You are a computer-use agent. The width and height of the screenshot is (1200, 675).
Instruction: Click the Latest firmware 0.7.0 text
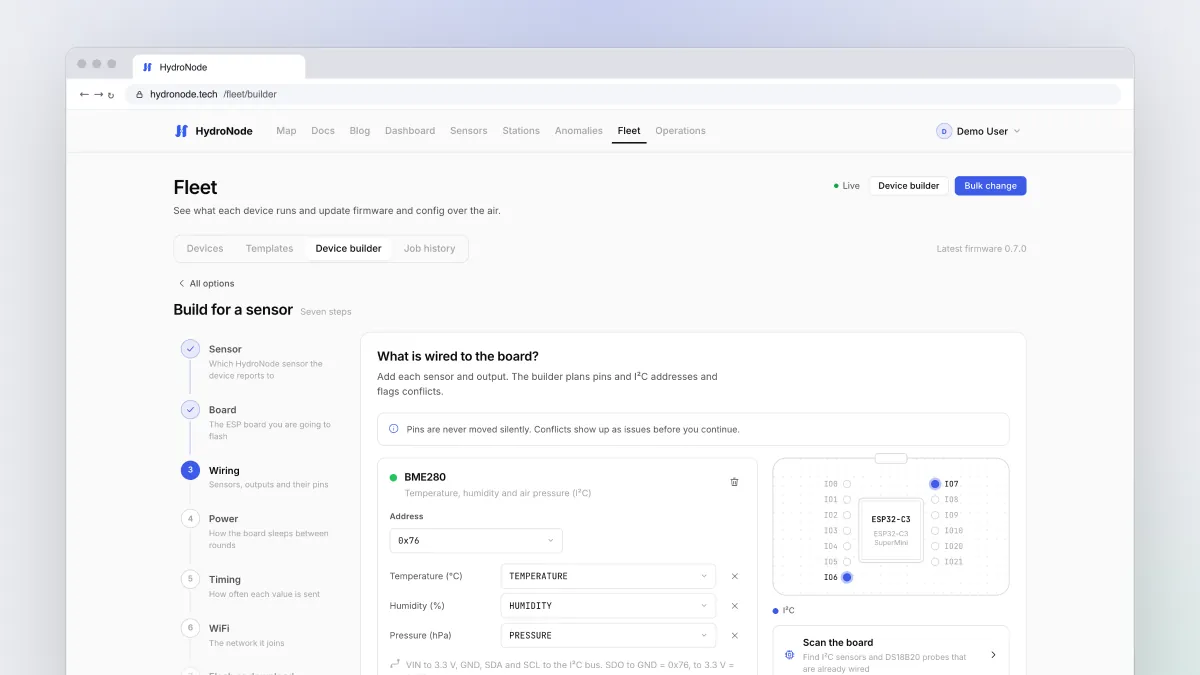click(x=981, y=249)
